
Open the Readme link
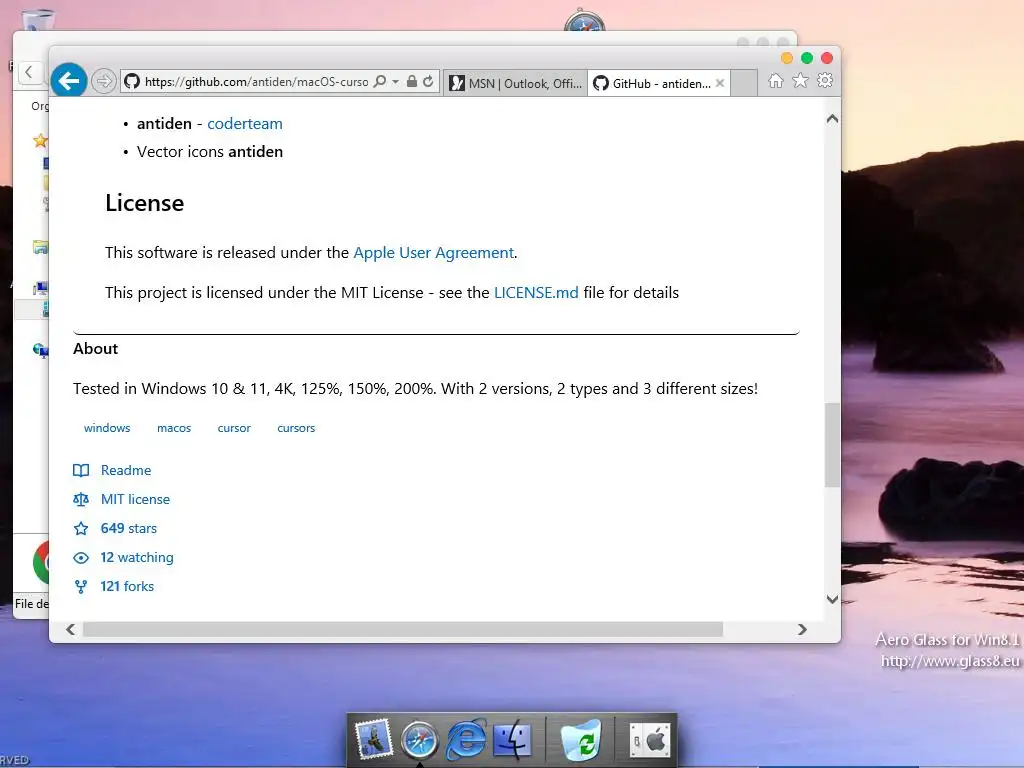(x=125, y=470)
